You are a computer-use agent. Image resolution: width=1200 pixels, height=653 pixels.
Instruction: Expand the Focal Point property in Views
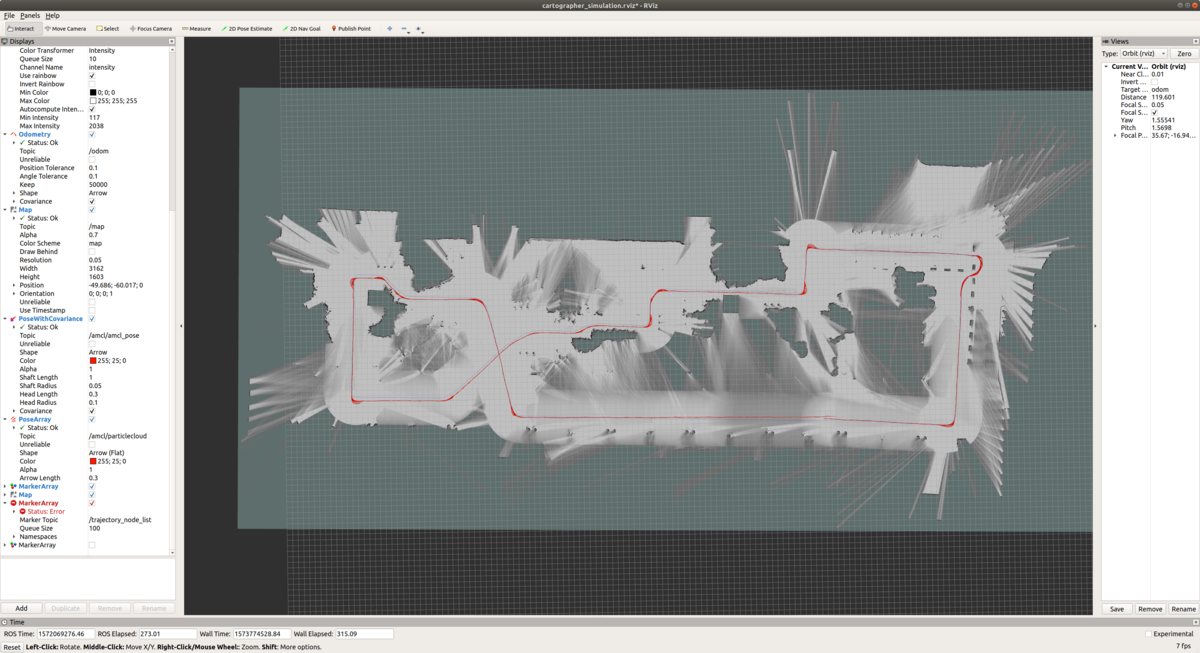tap(1115, 135)
